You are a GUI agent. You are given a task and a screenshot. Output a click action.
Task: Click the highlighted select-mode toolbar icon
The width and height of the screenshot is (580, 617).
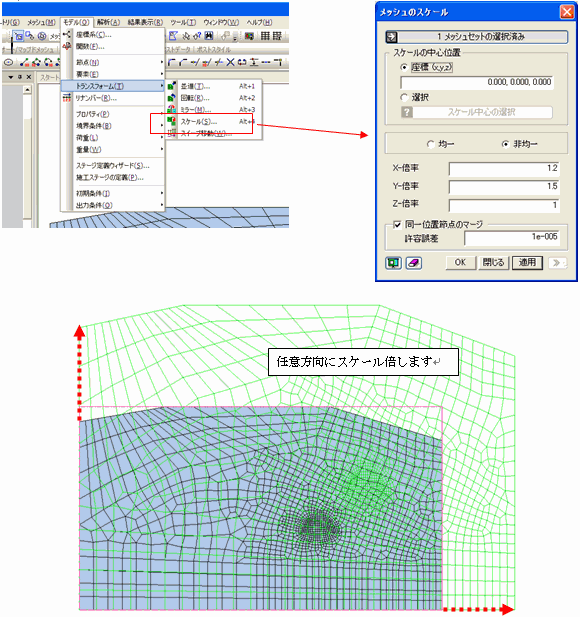18,36
